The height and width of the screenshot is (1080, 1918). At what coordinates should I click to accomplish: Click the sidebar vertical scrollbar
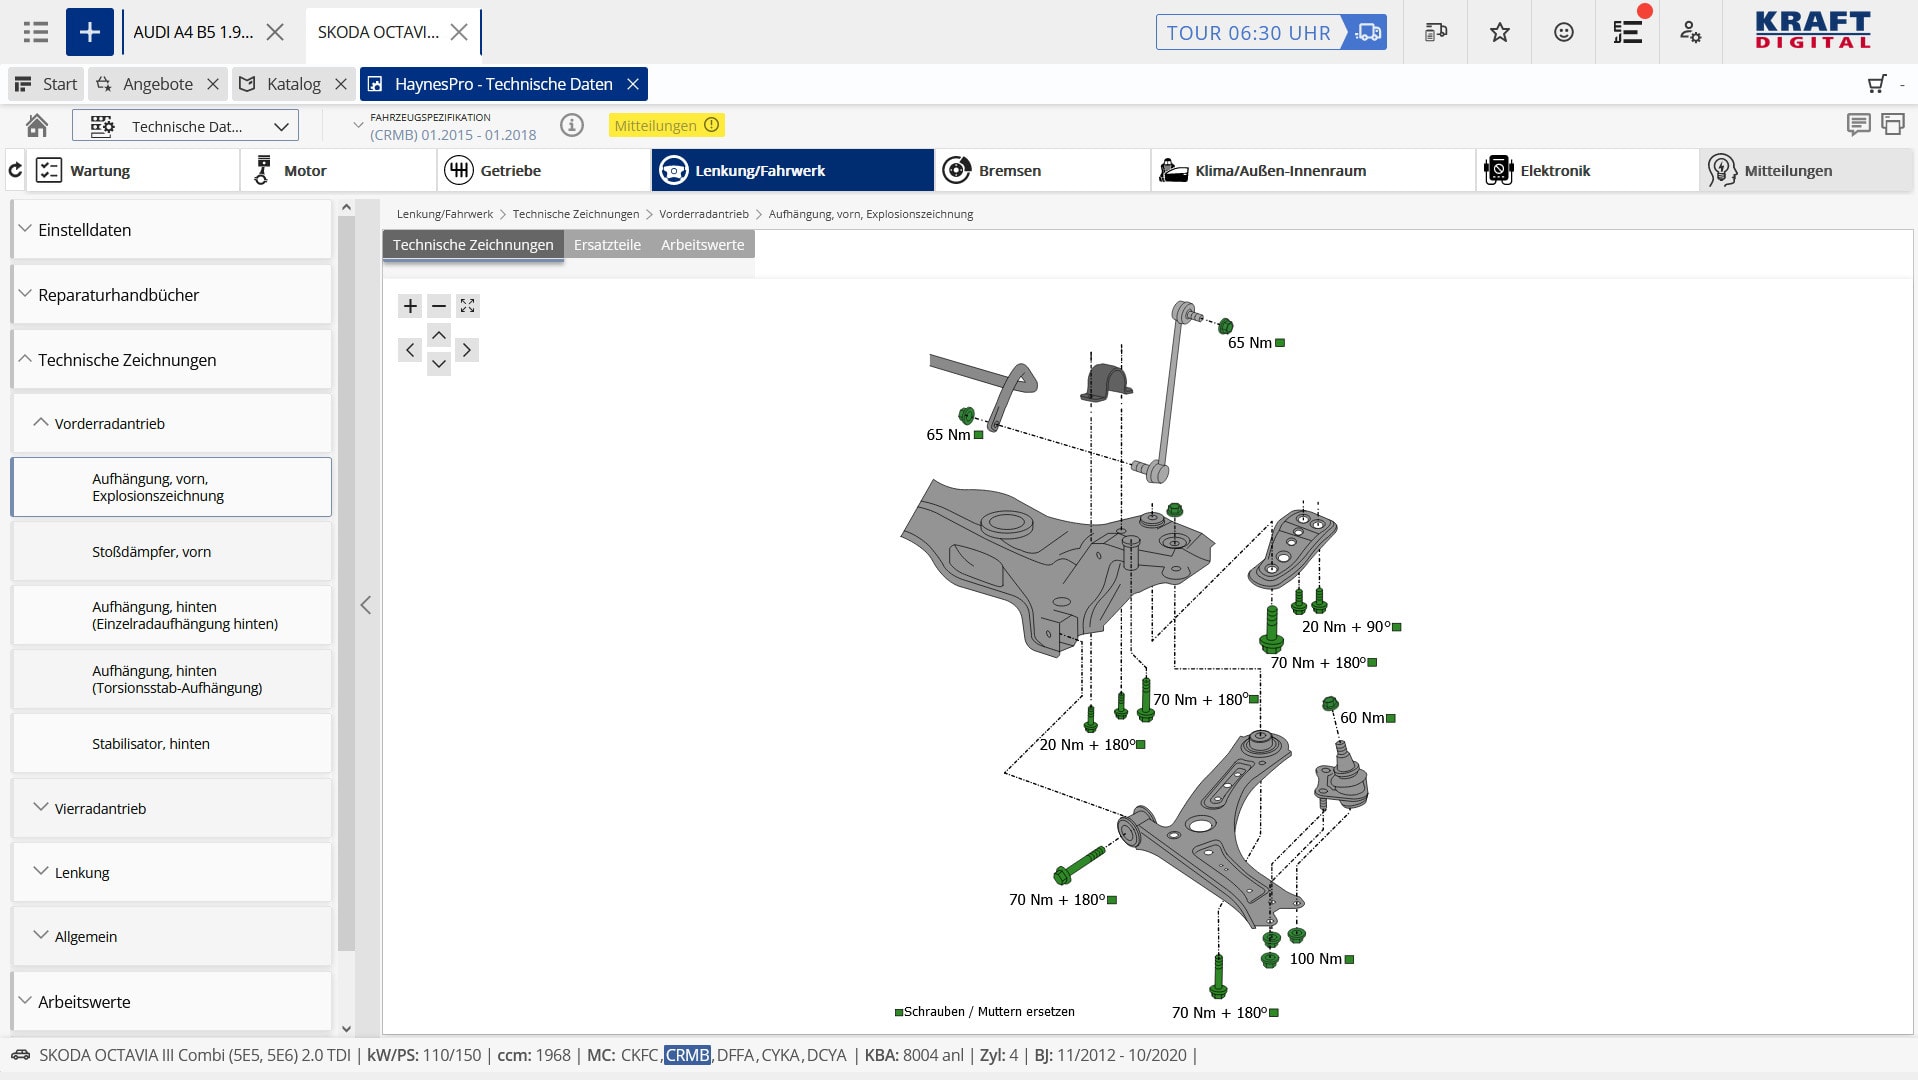point(346,580)
